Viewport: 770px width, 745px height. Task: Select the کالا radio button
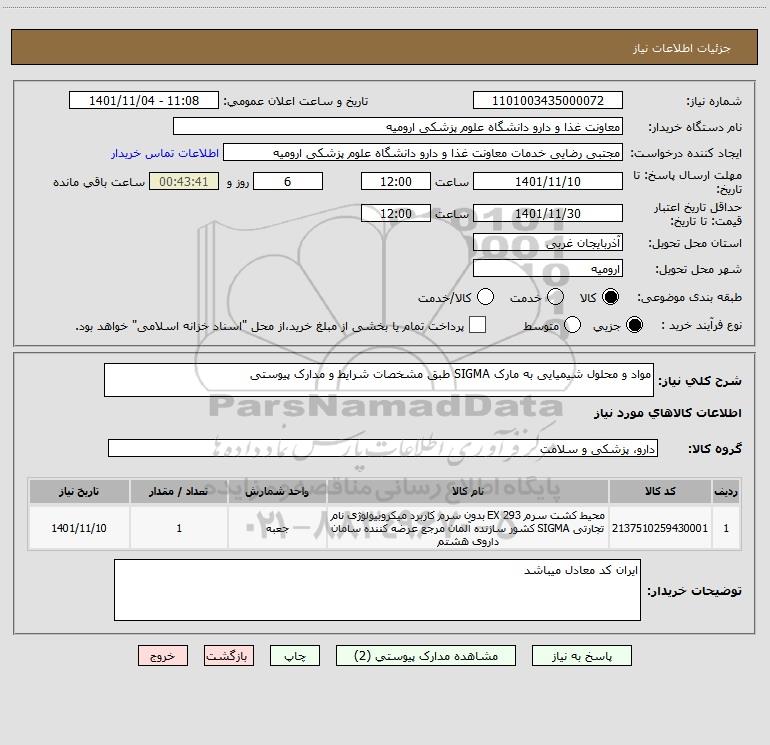(609, 298)
